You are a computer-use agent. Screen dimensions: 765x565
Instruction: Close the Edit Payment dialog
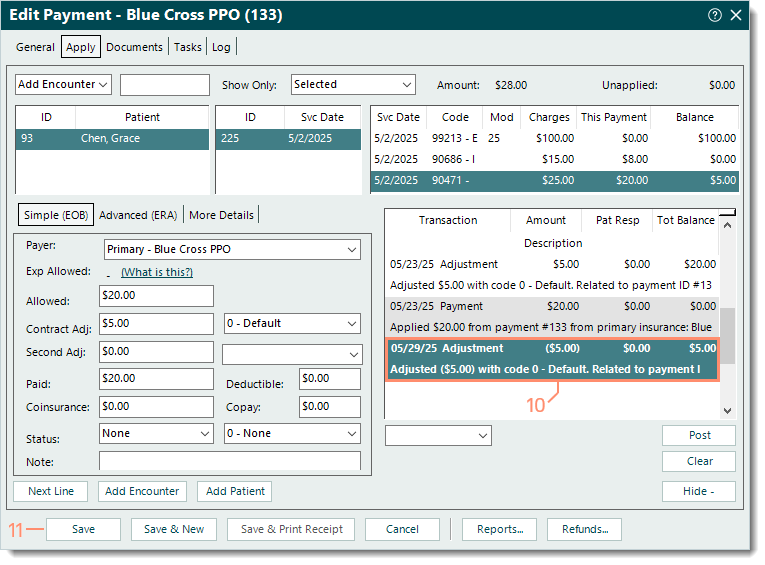point(736,15)
